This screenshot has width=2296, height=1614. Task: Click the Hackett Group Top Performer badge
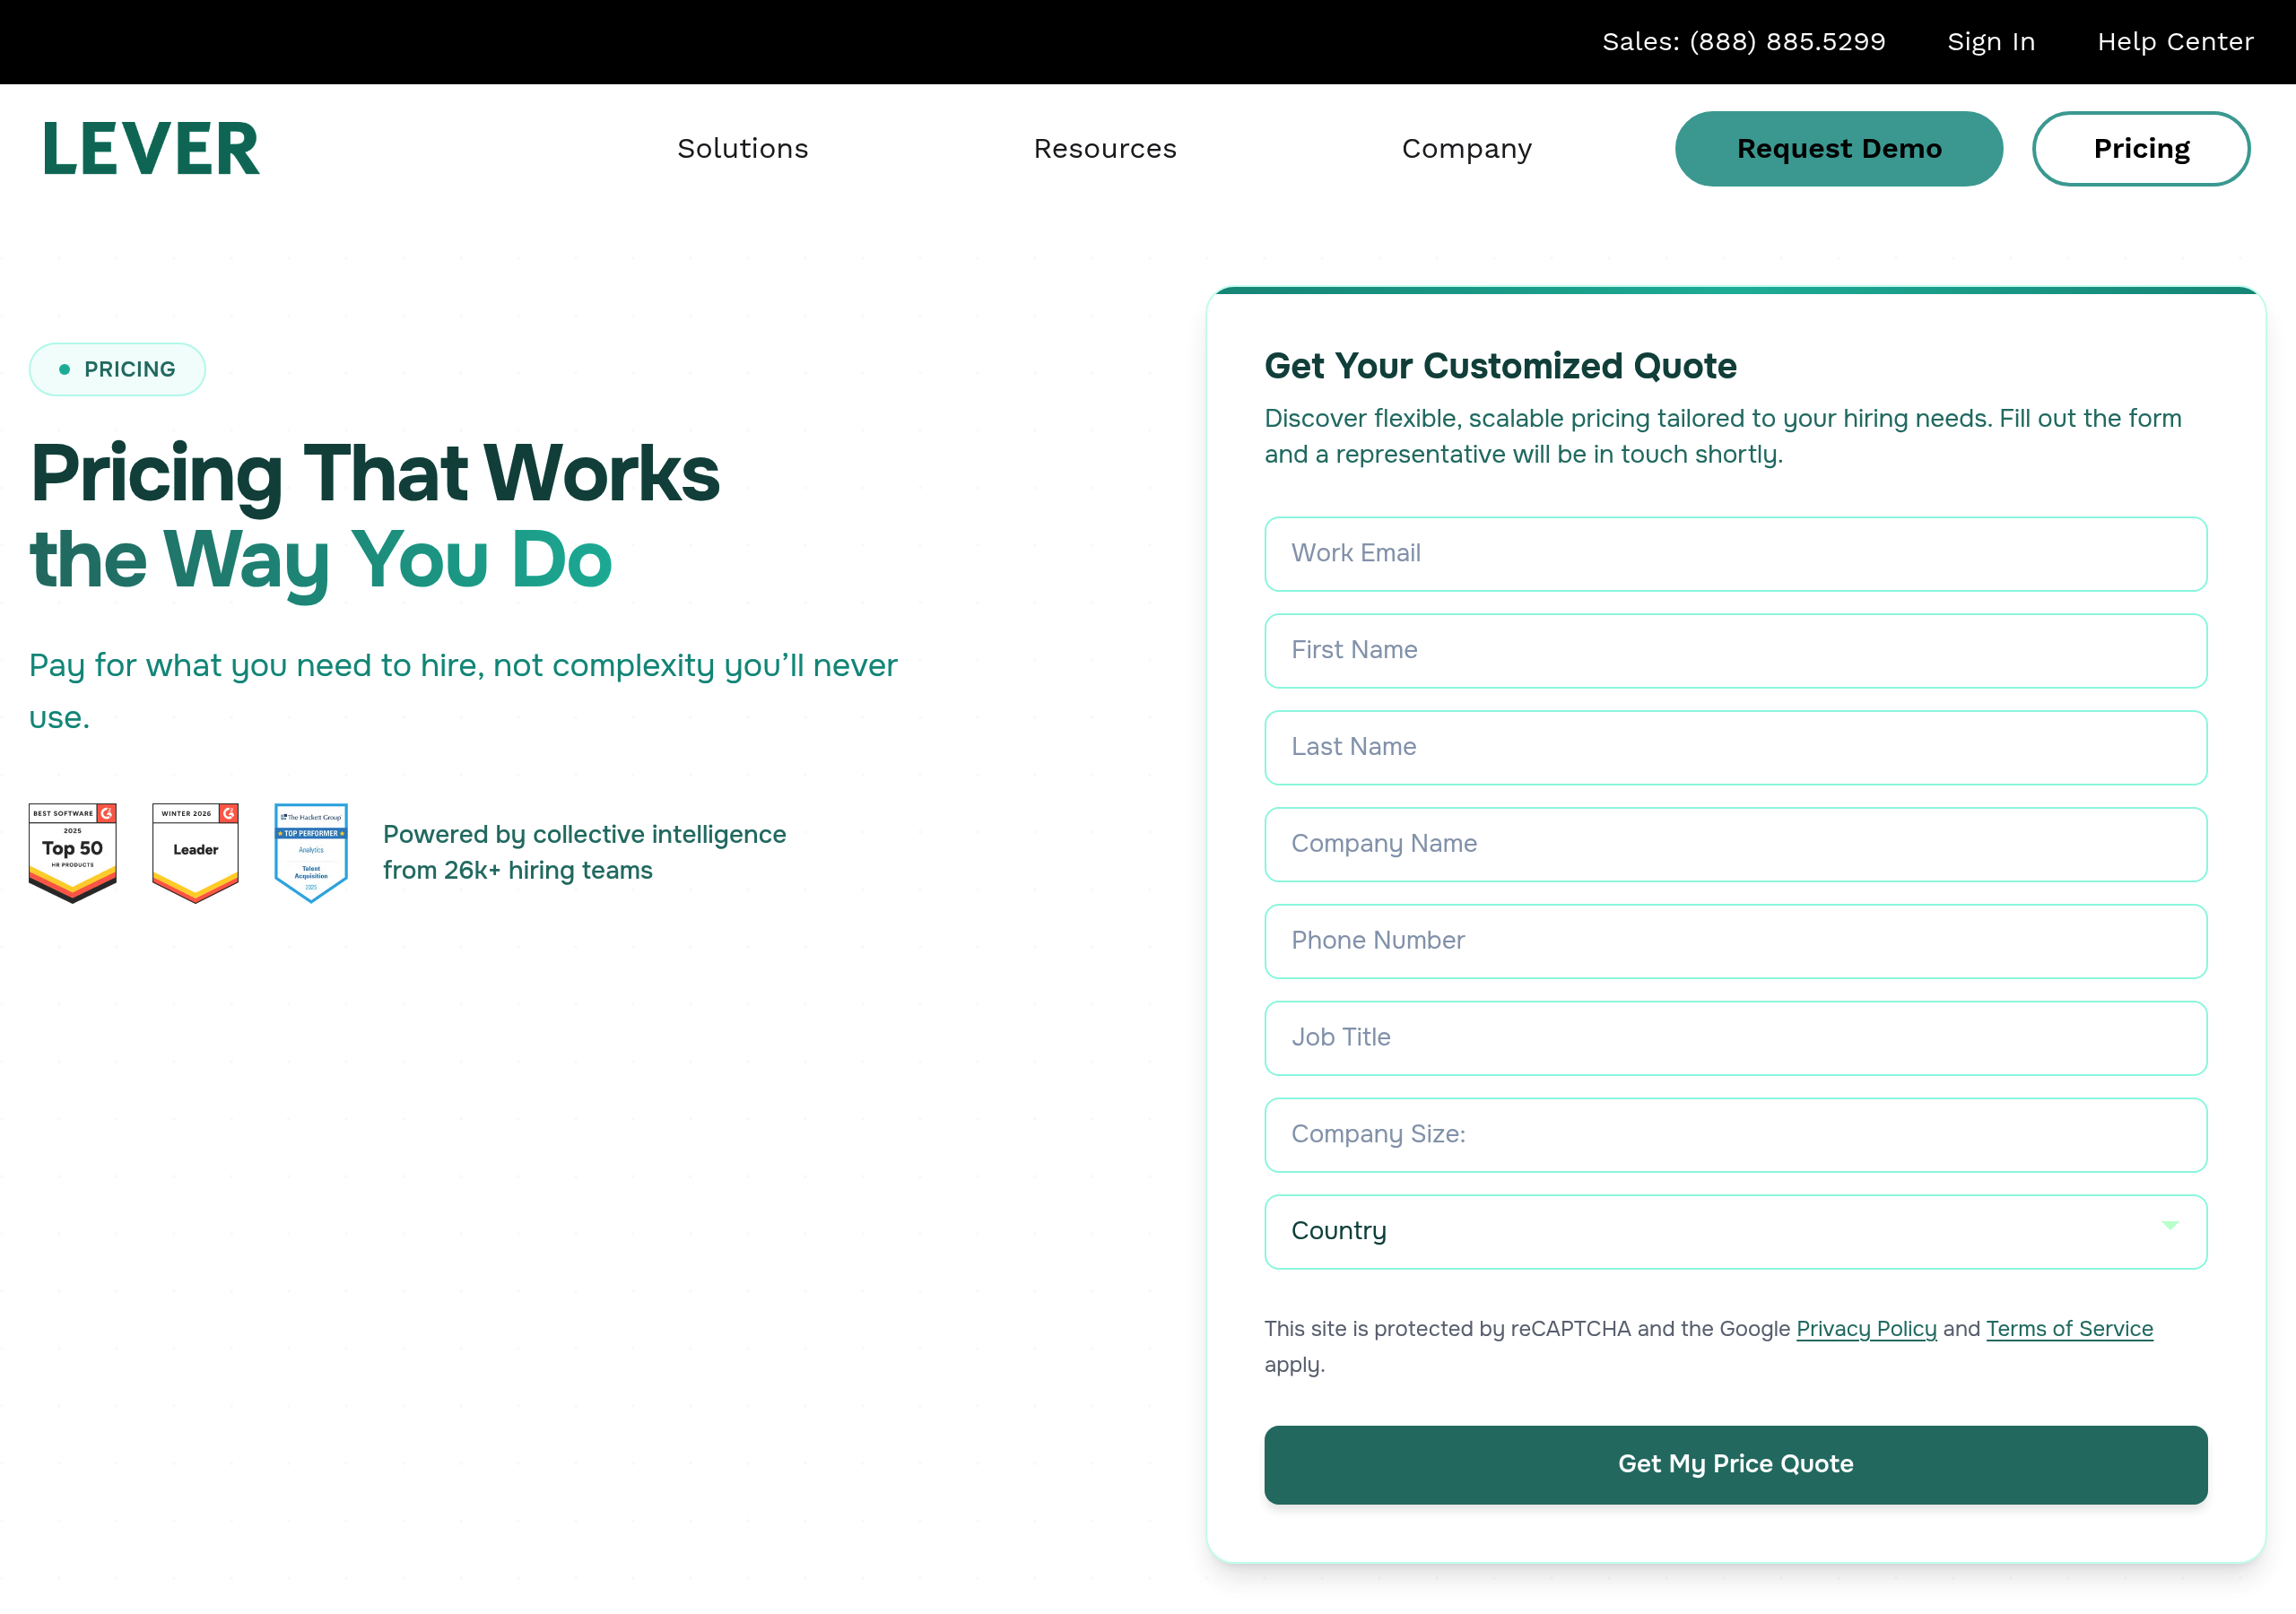[x=311, y=851]
